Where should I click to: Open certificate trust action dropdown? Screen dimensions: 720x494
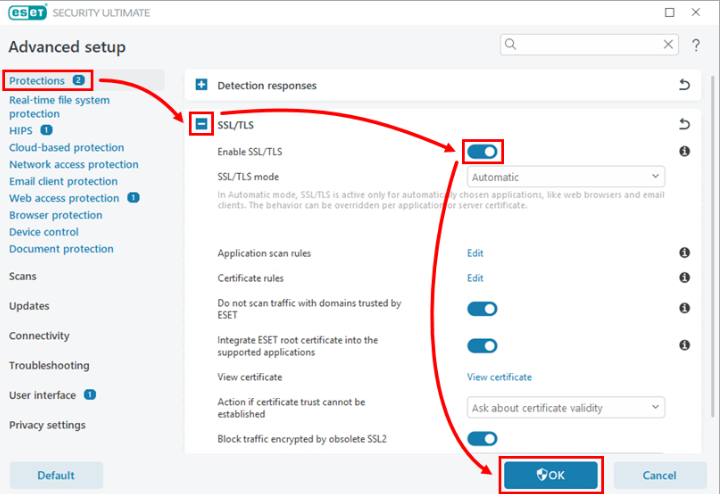point(566,408)
